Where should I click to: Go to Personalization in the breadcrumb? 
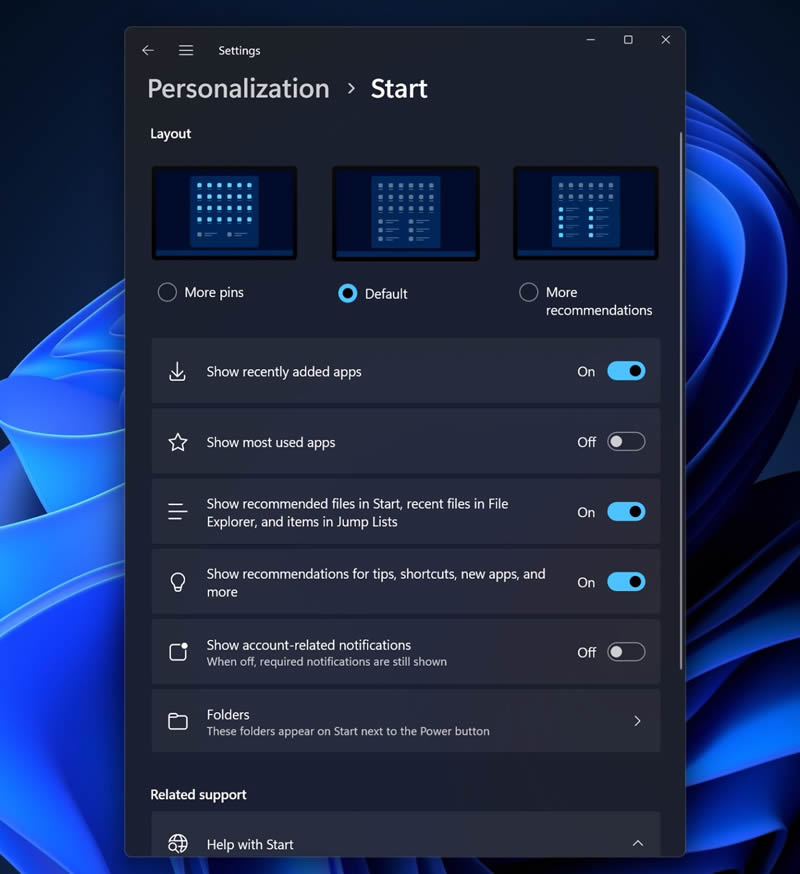[238, 88]
